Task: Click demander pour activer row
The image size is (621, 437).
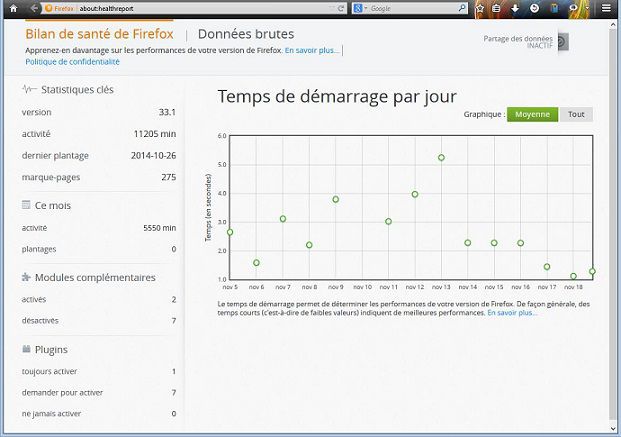Action: [x=99, y=393]
